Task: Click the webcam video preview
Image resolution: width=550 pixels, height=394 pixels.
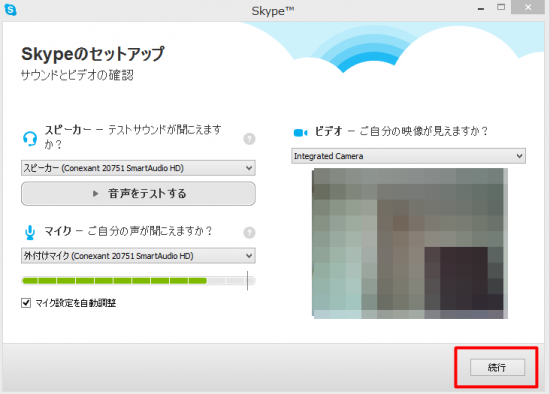Action: [x=410, y=243]
